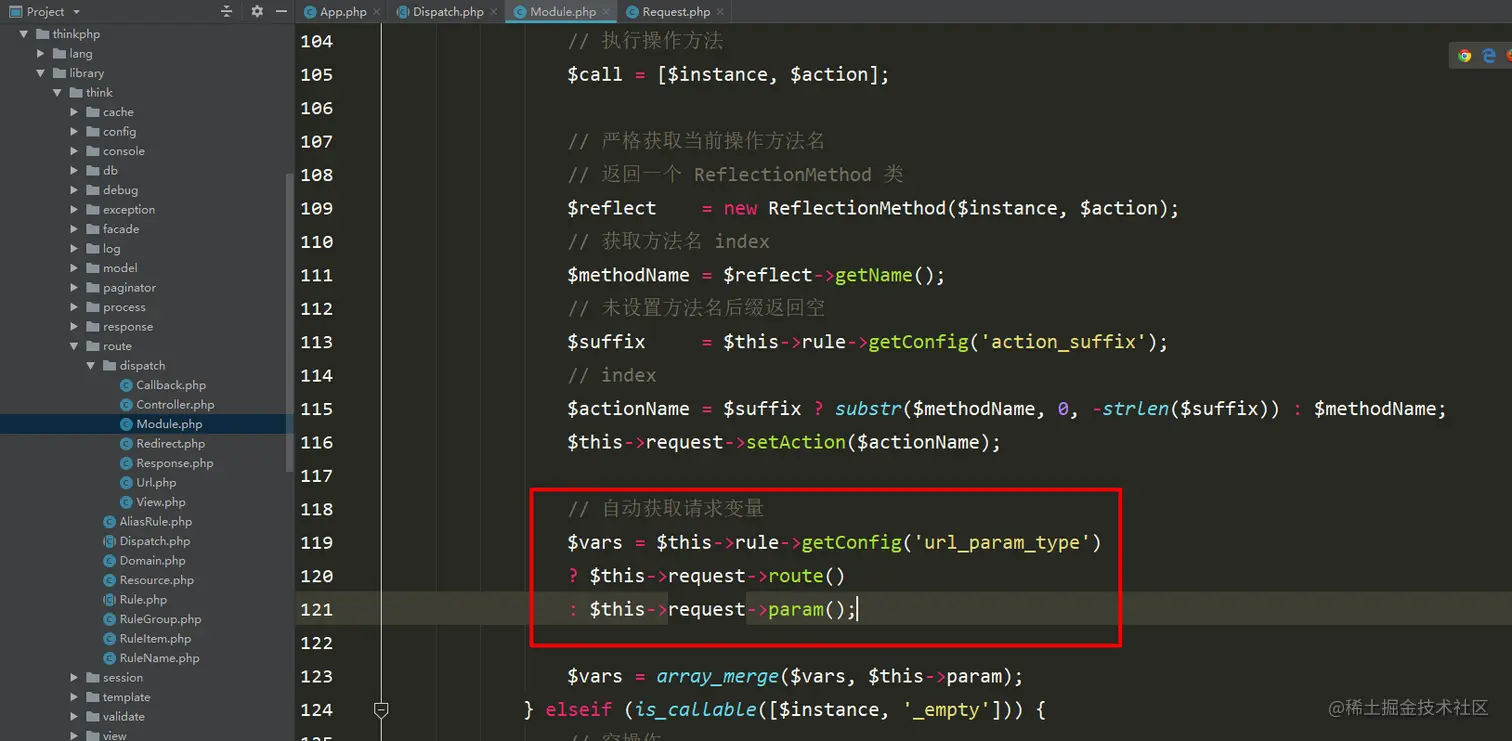Select the db folder
The height and width of the screenshot is (741, 1512).
[x=110, y=171]
